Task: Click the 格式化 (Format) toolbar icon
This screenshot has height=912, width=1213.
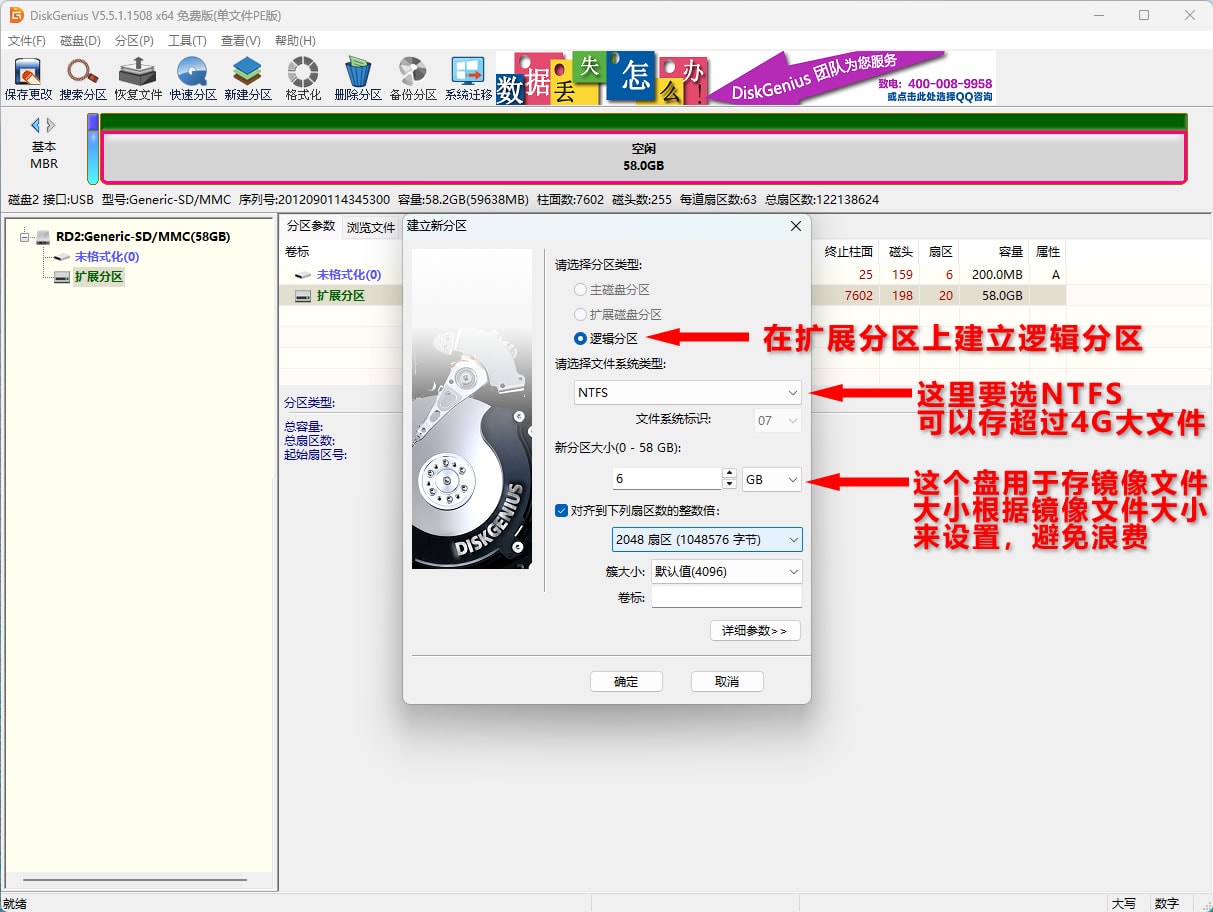Action: 303,78
